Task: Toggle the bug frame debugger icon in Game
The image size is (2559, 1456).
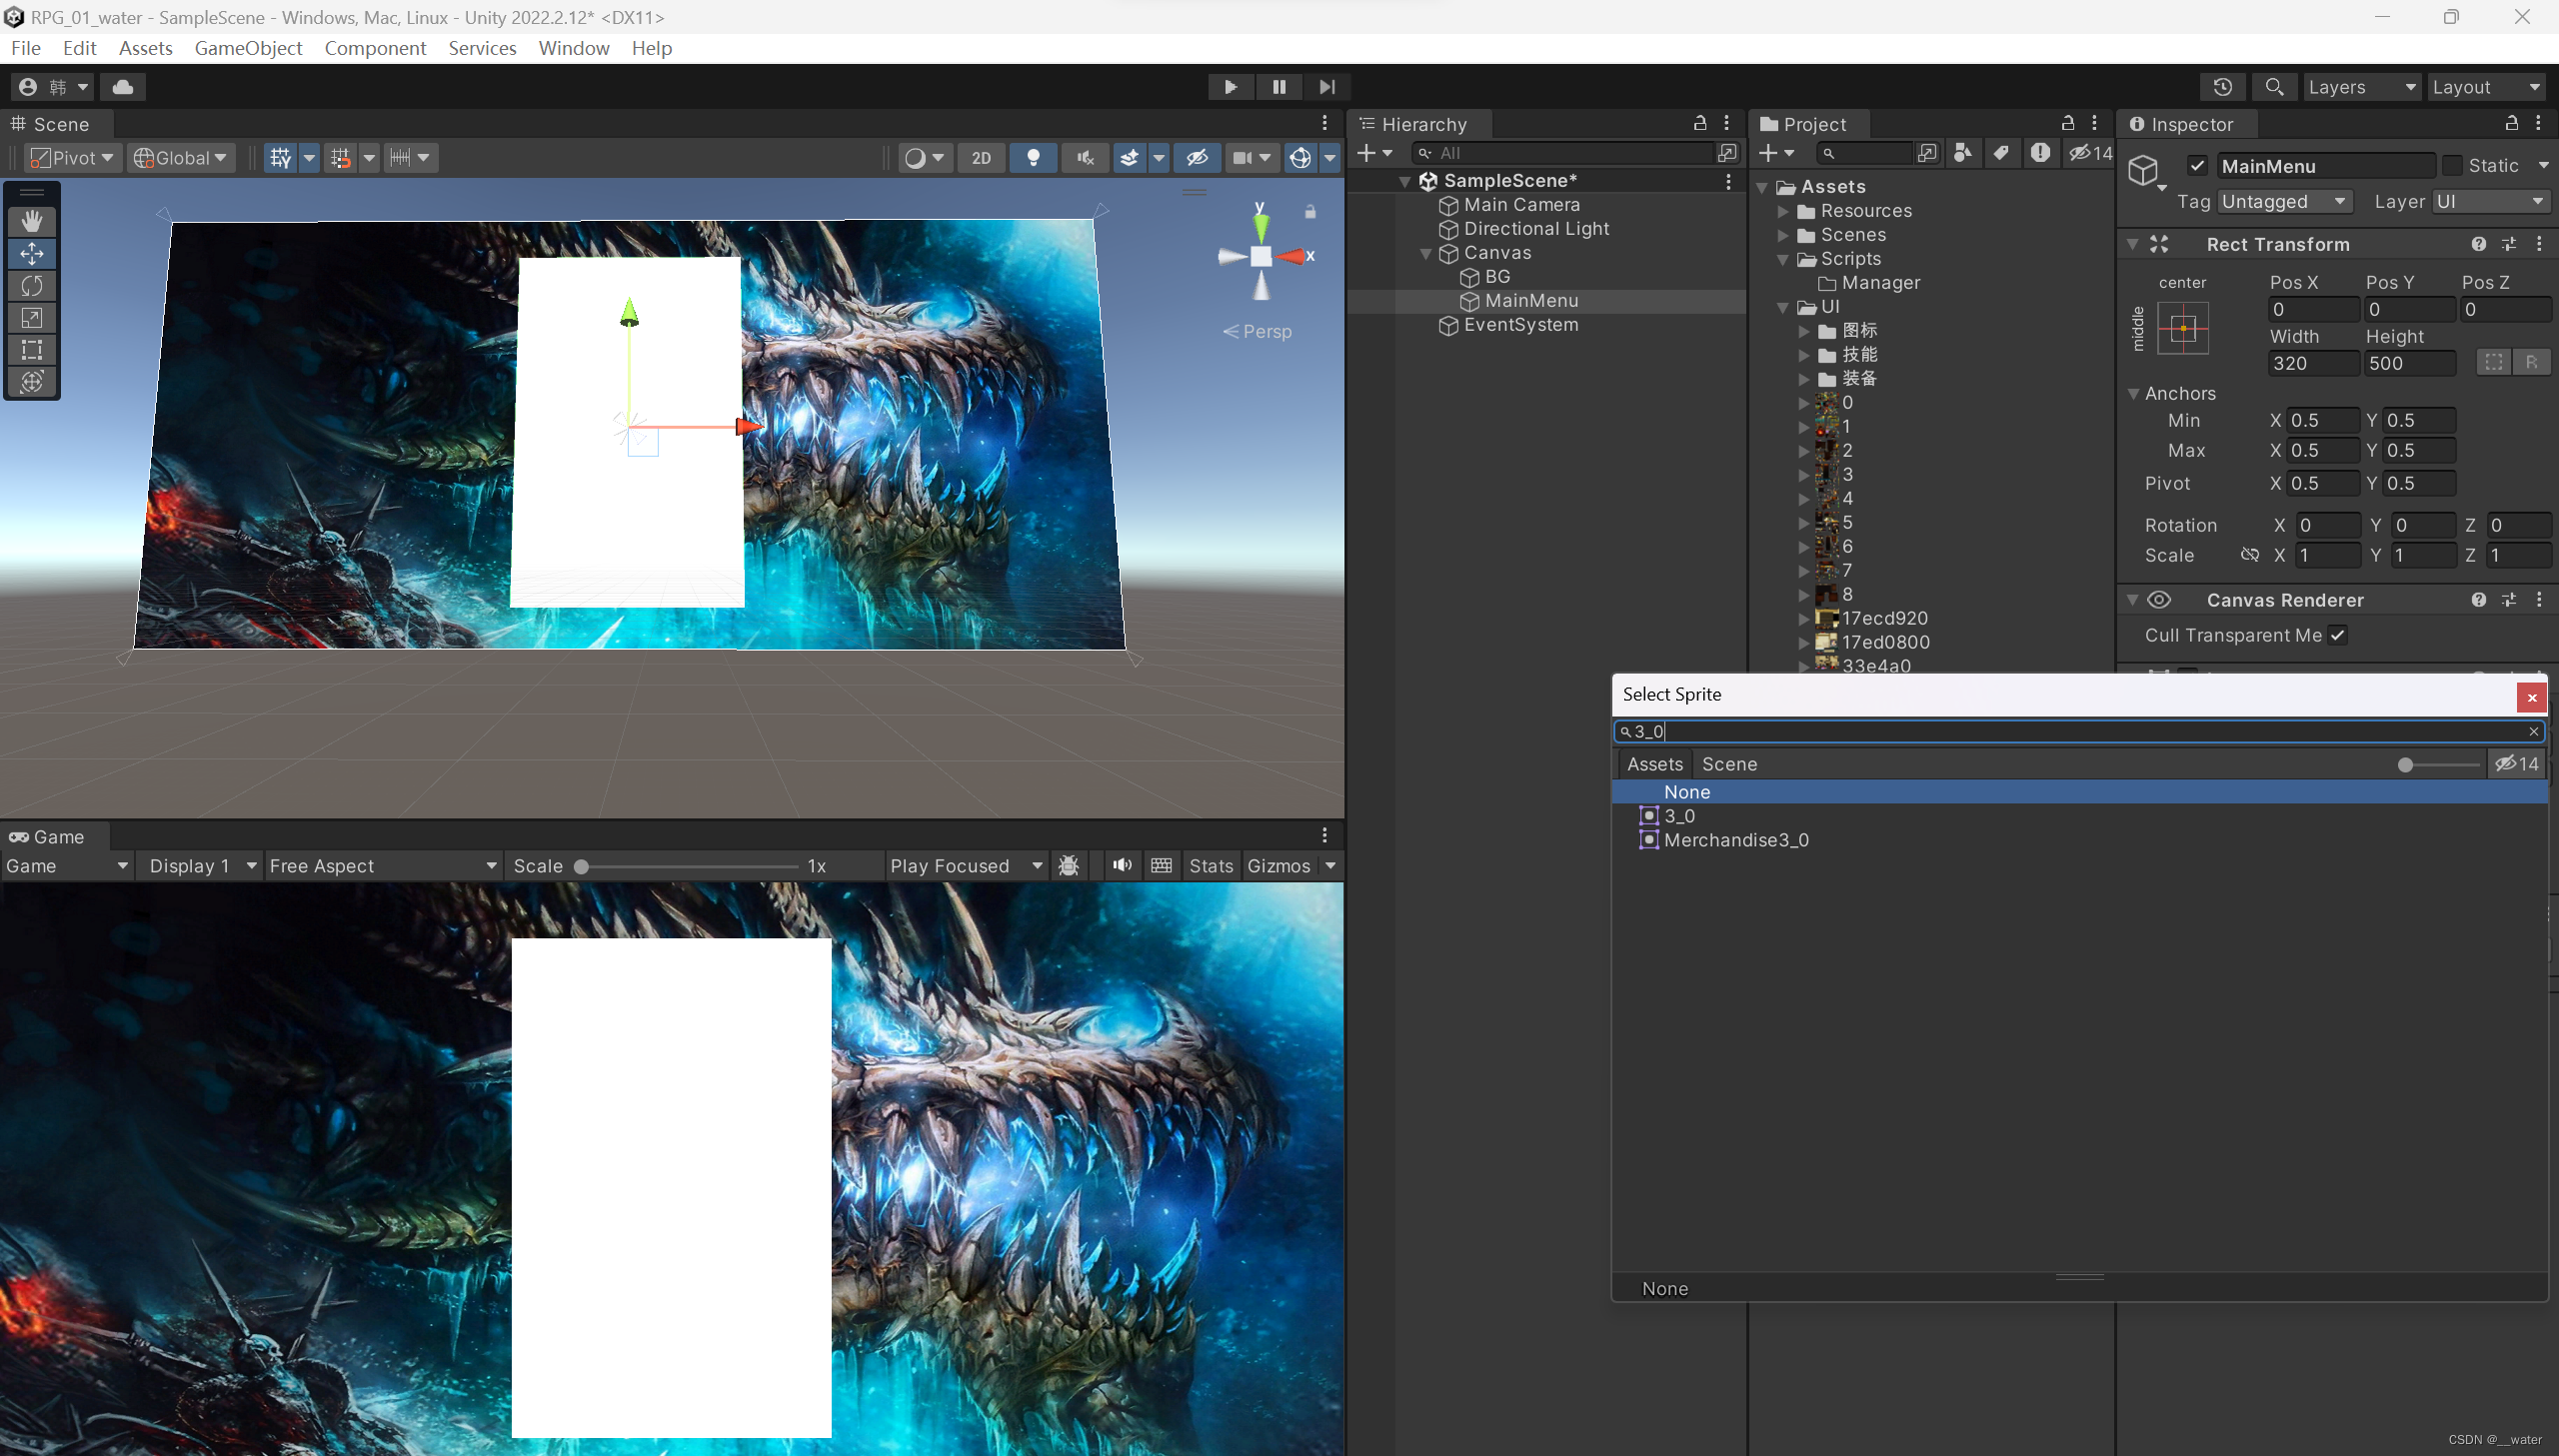Action: [1068, 865]
